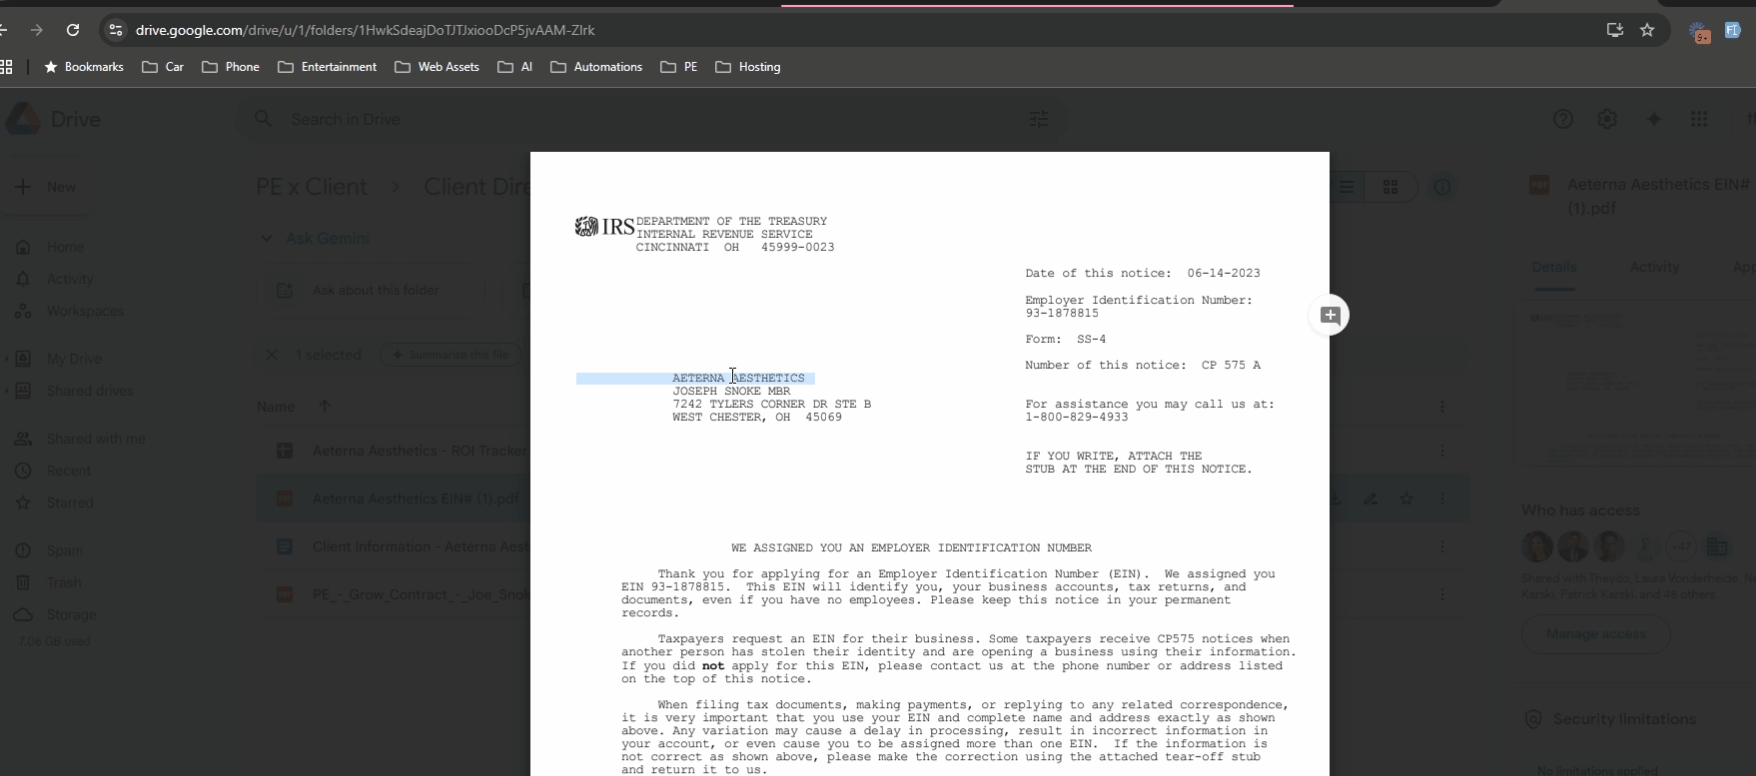Click the browser forward arrow
The image size is (1756, 776).
point(37,30)
